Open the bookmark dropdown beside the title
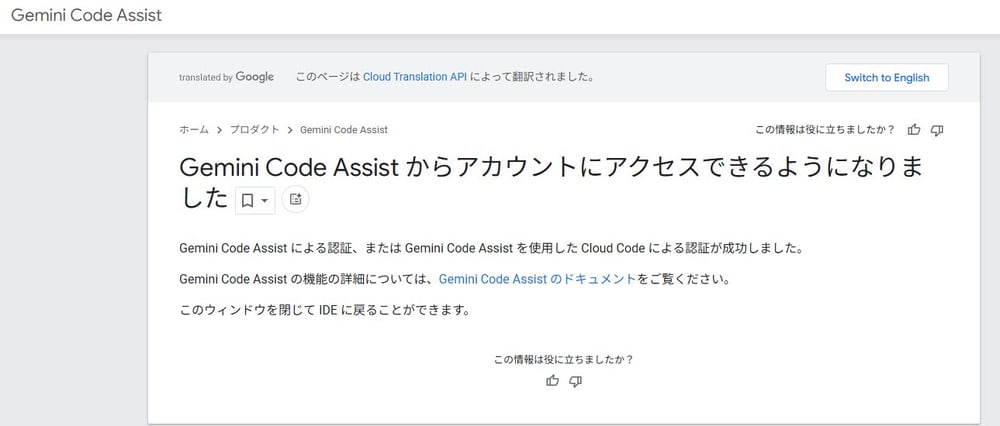The height and width of the screenshot is (426, 1000). [x=255, y=200]
